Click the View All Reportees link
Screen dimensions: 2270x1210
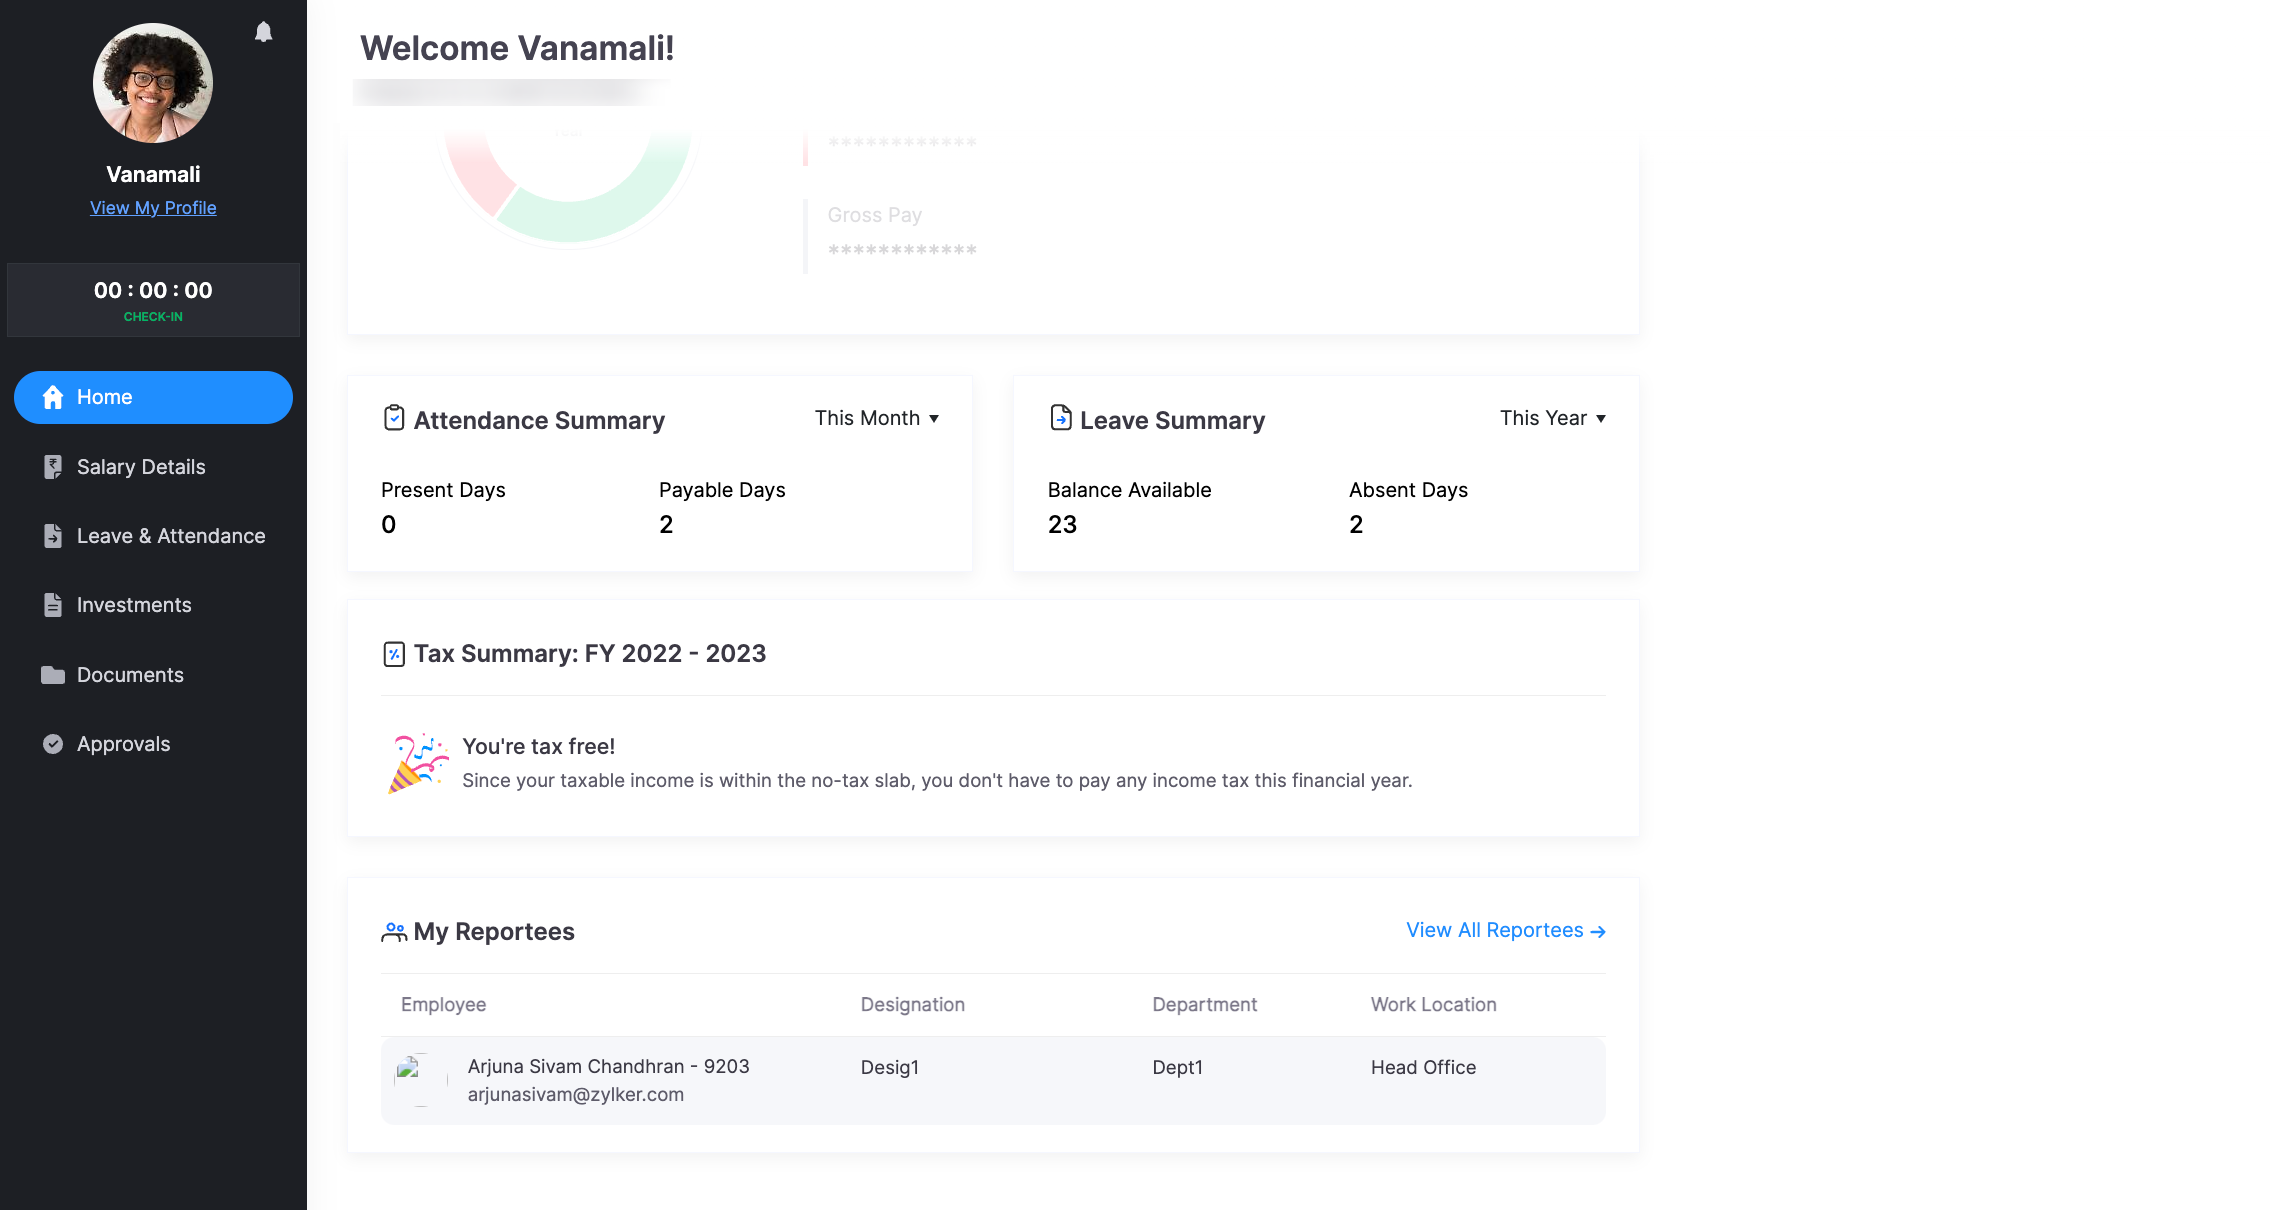(x=1505, y=930)
